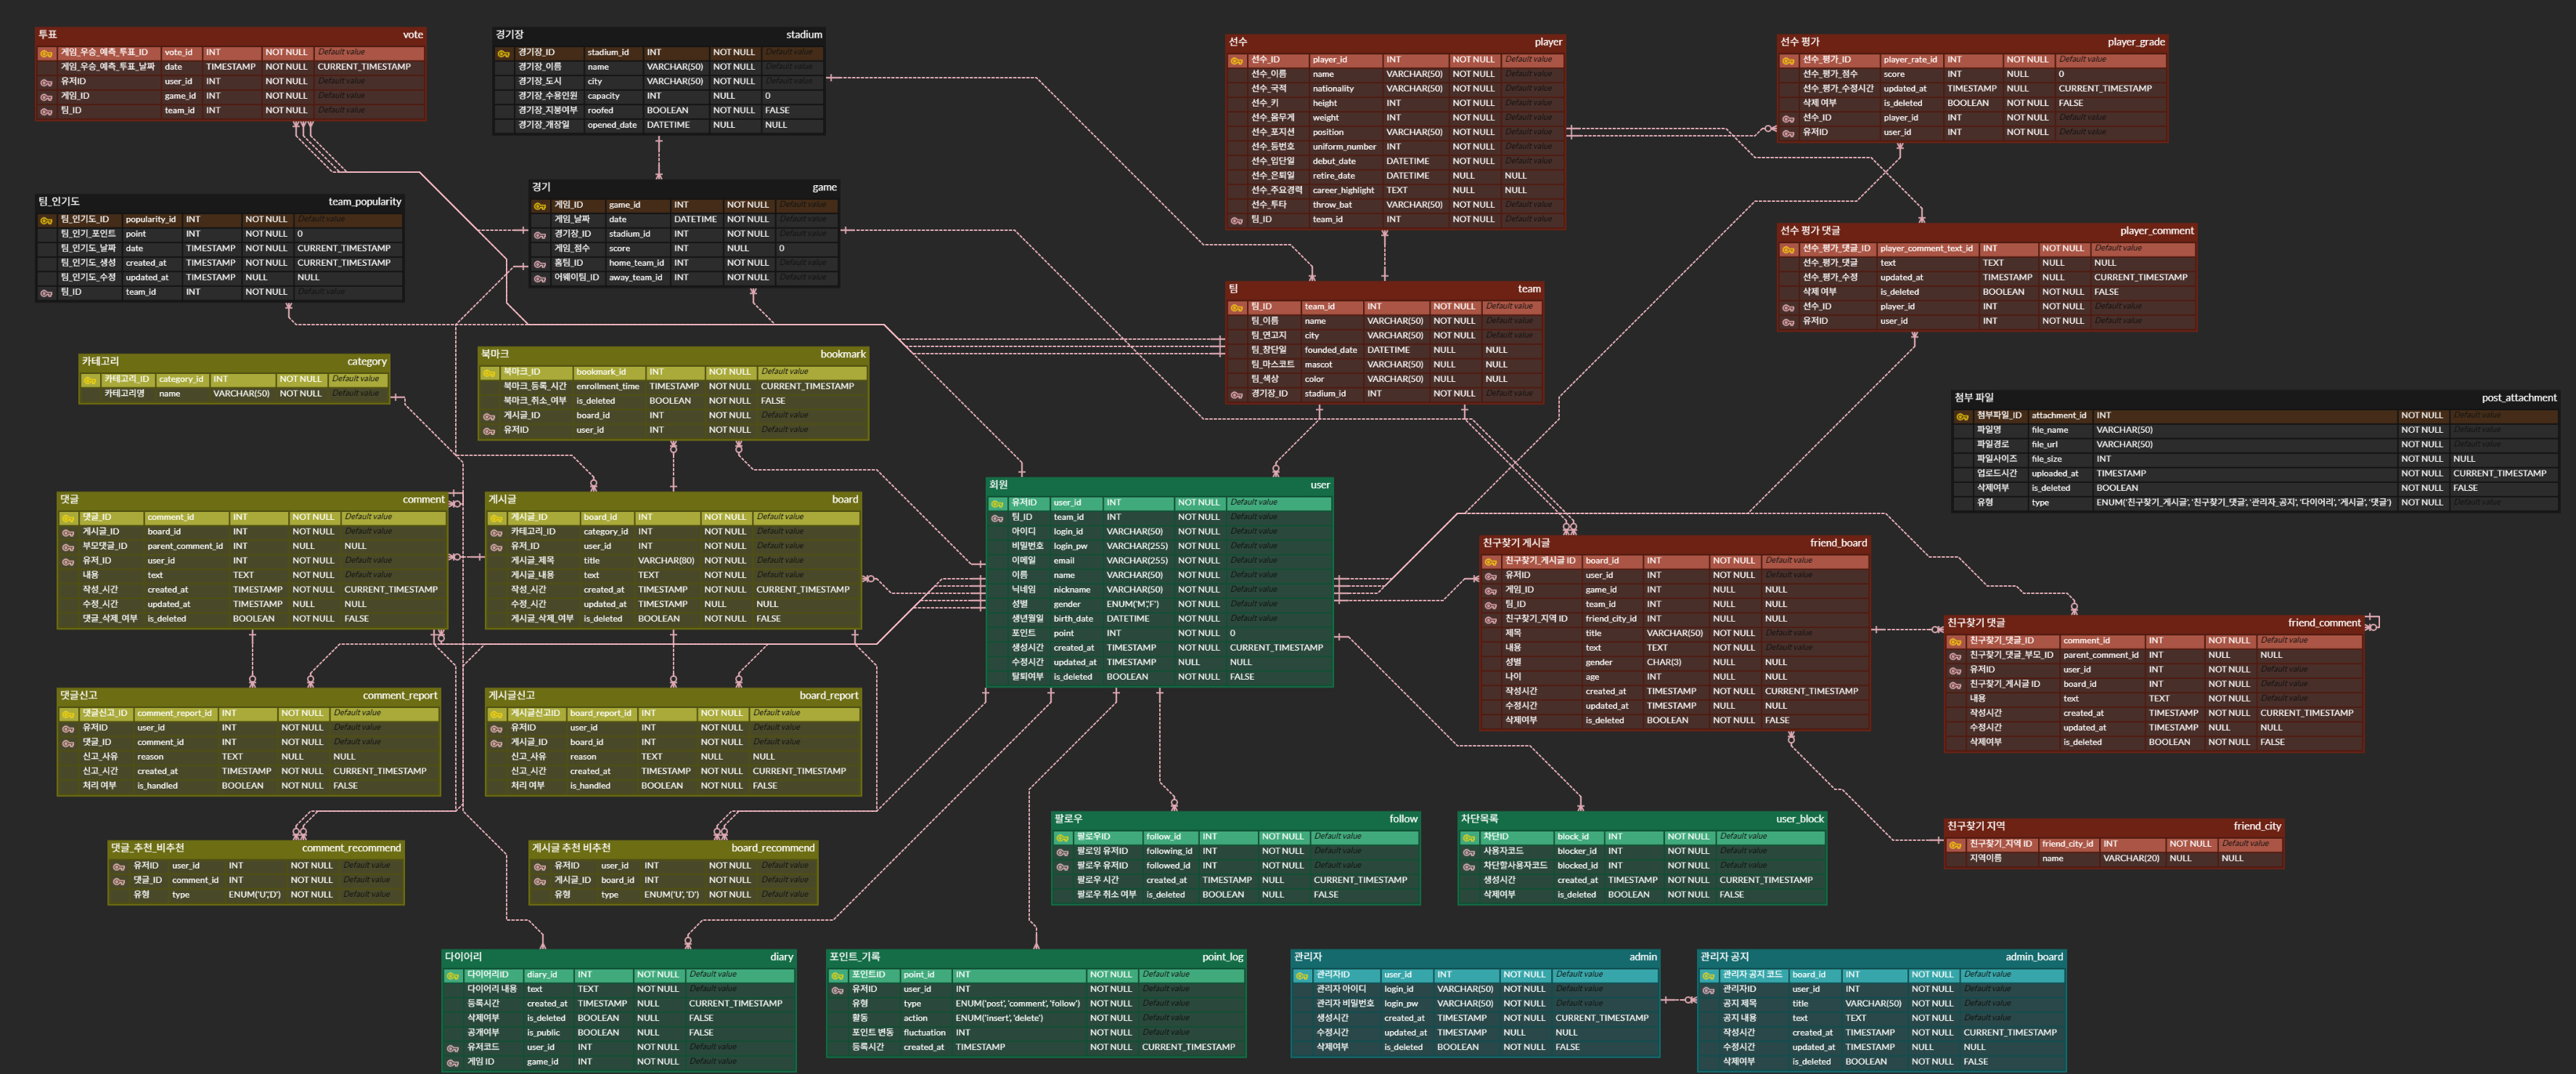
Task: Click primary key icon of follow_id row
Action: pyautogui.click(x=1063, y=837)
